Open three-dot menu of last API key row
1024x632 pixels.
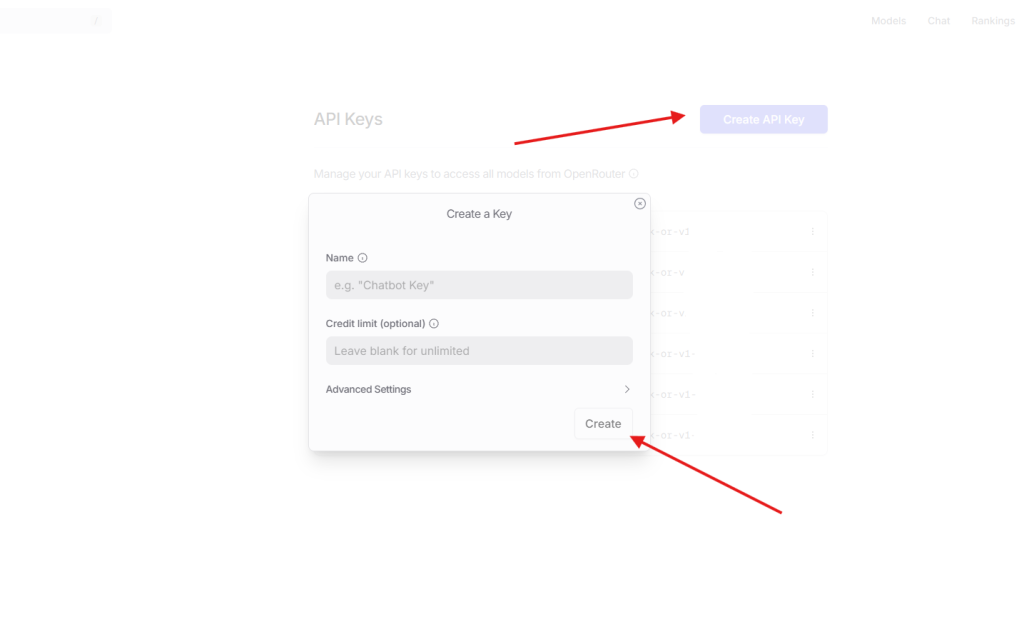pos(812,435)
